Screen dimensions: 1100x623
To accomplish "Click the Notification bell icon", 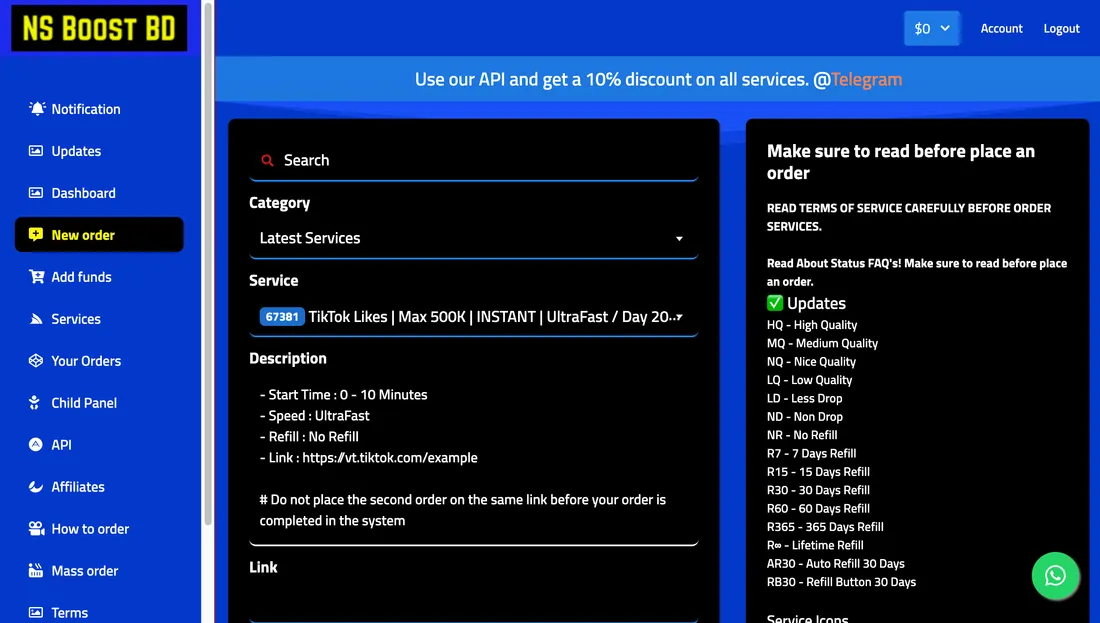I will (x=36, y=108).
